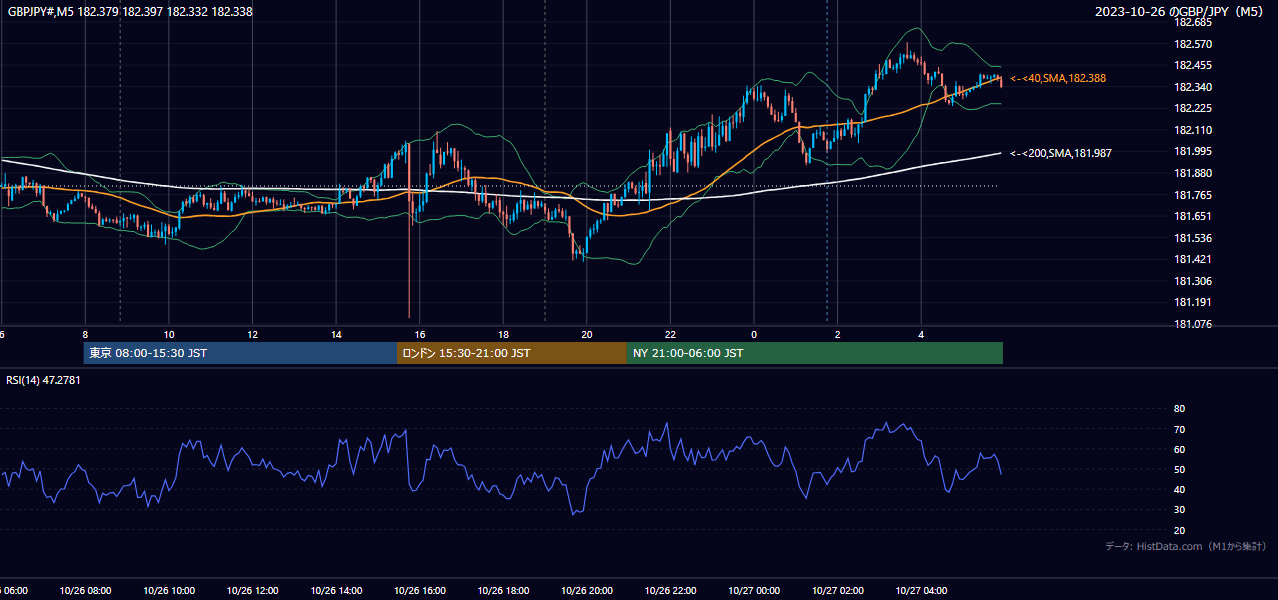Click price axis value 181.765
The image size is (1278, 600).
(1194, 195)
